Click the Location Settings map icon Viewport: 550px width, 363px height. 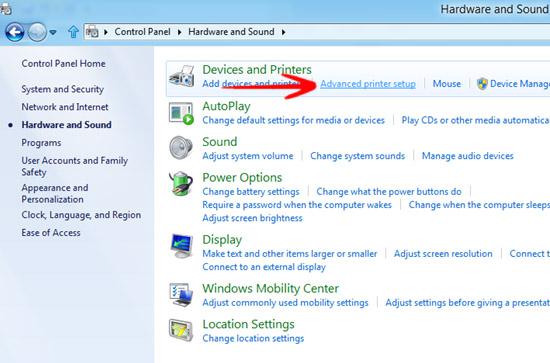click(181, 330)
